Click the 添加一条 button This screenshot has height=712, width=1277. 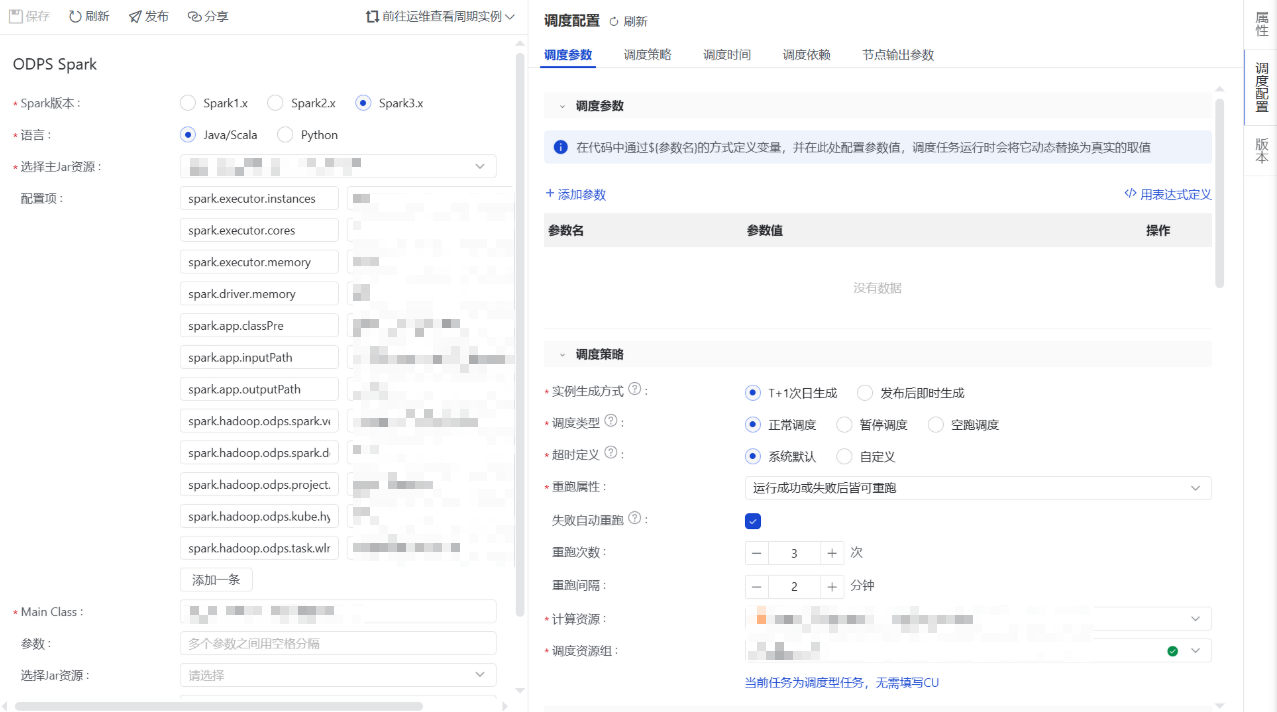click(216, 580)
